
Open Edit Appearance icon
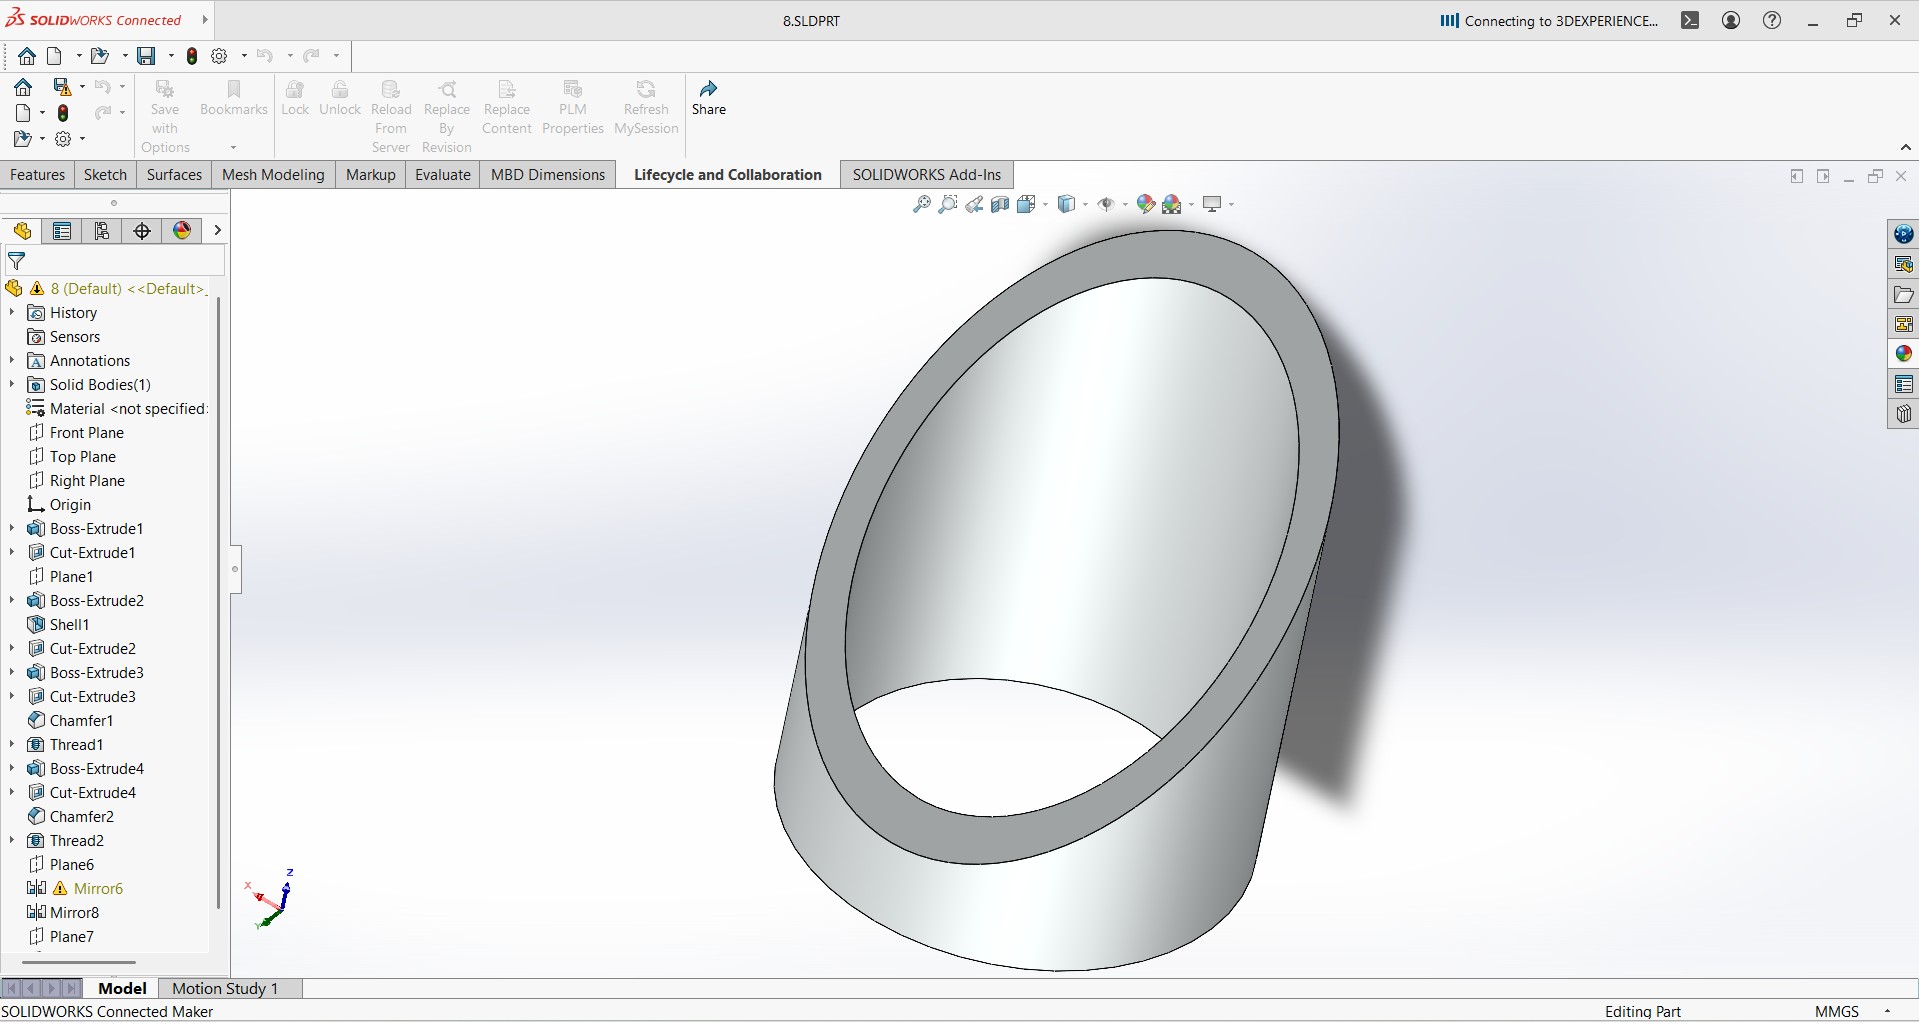point(1146,204)
